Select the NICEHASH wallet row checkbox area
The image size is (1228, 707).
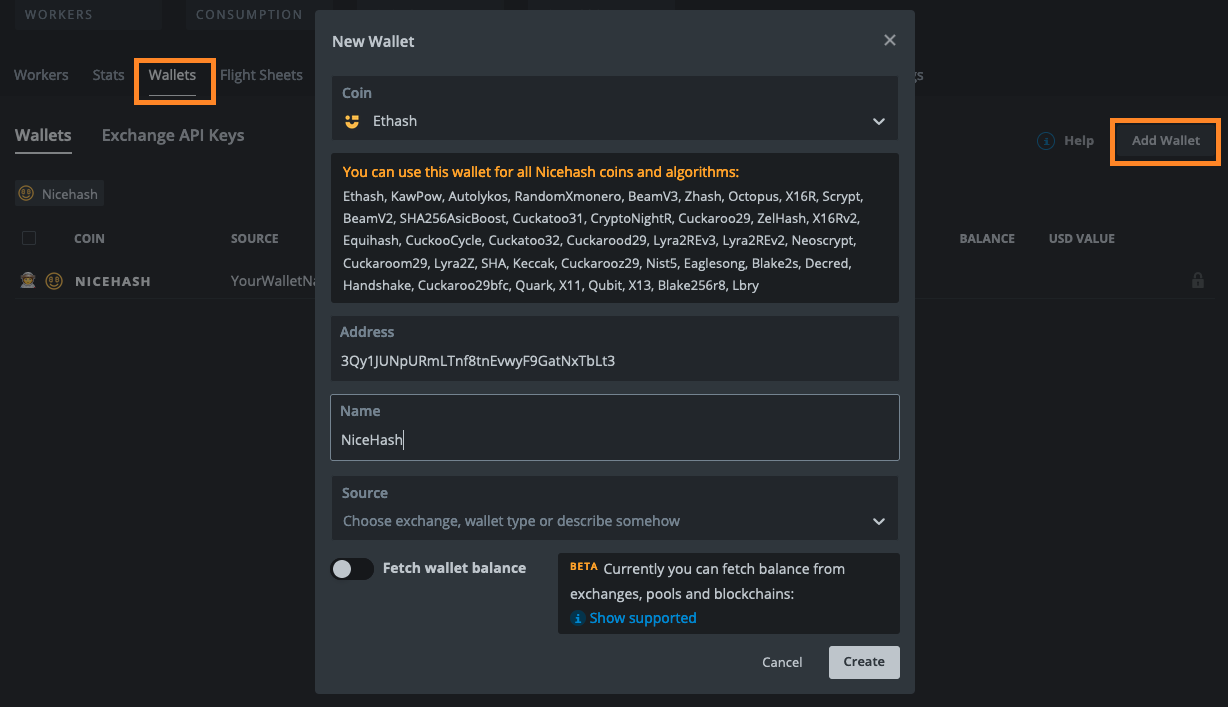[x=29, y=281]
